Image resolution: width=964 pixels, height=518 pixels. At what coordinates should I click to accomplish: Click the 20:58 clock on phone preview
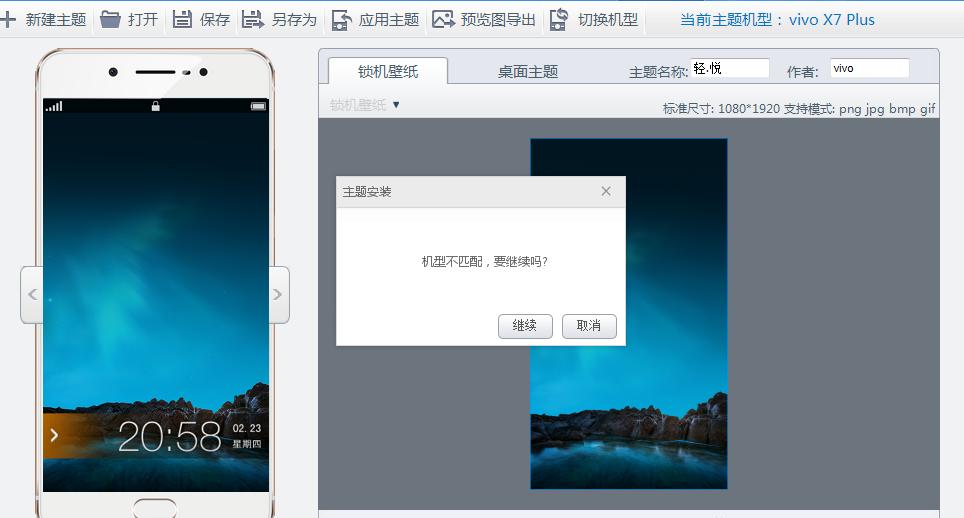click(x=170, y=437)
